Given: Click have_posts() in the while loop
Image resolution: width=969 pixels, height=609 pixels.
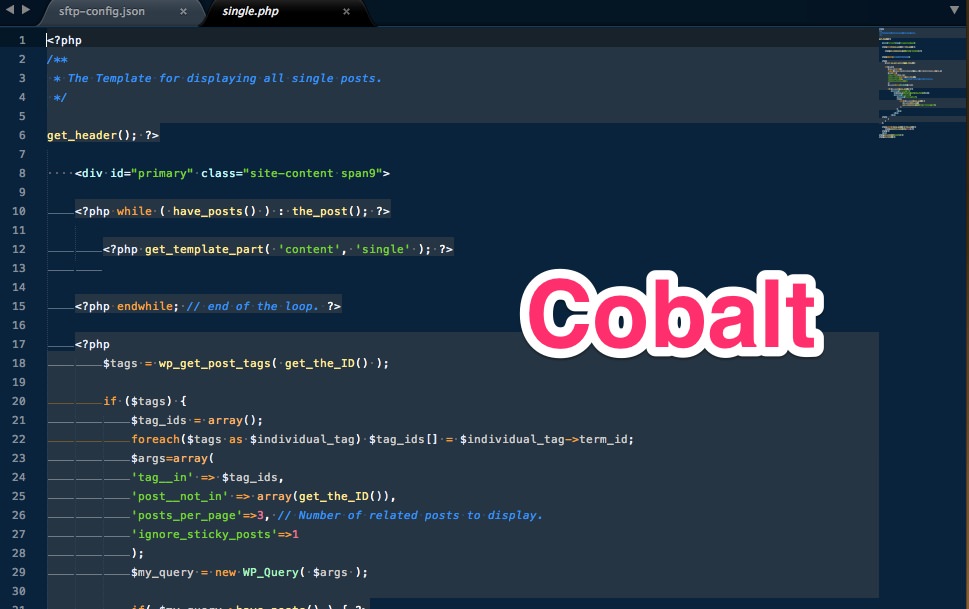Looking at the screenshot, I should (214, 211).
